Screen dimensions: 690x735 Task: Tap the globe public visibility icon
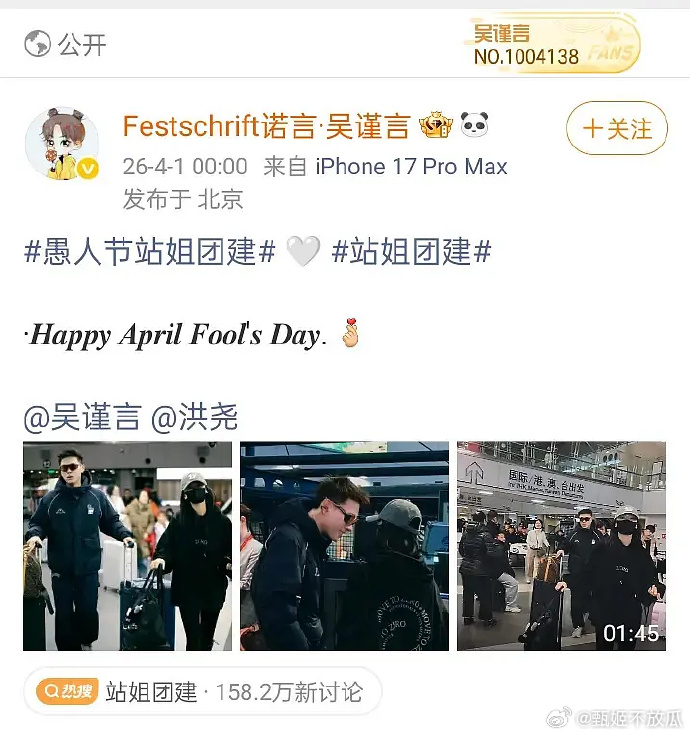coord(37,44)
